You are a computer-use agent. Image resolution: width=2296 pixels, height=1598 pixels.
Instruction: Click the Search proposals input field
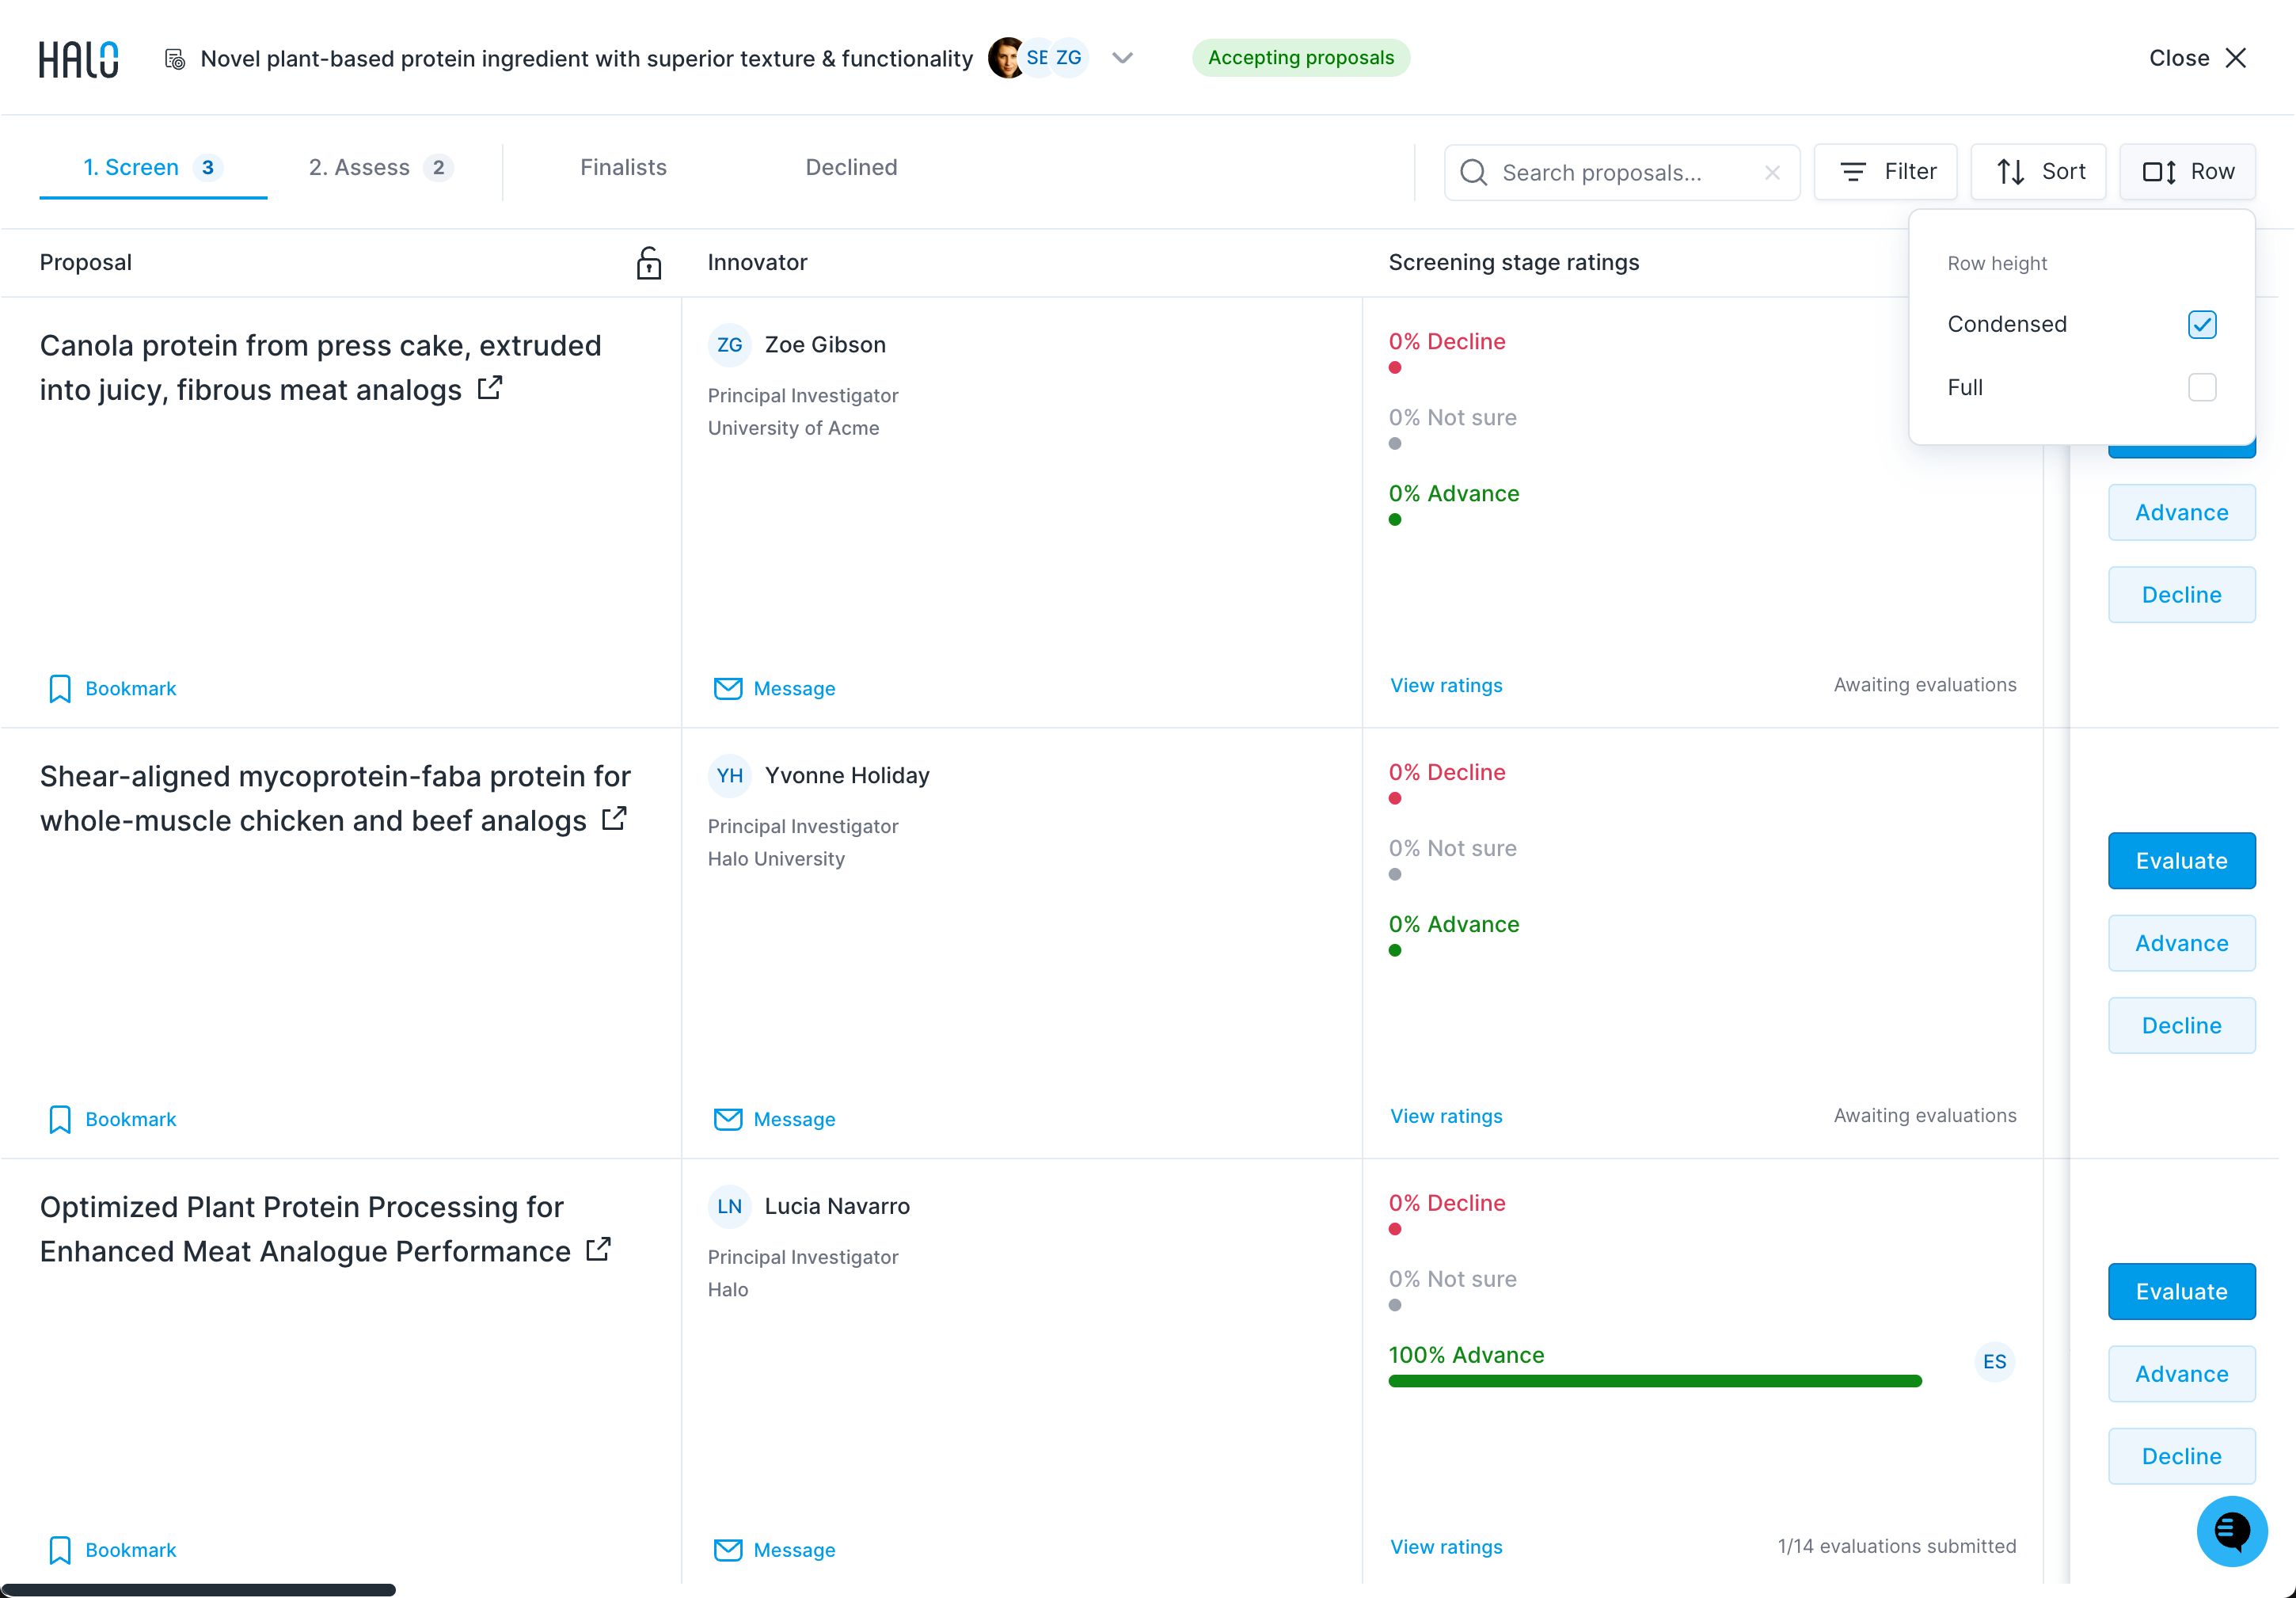[x=1622, y=172]
